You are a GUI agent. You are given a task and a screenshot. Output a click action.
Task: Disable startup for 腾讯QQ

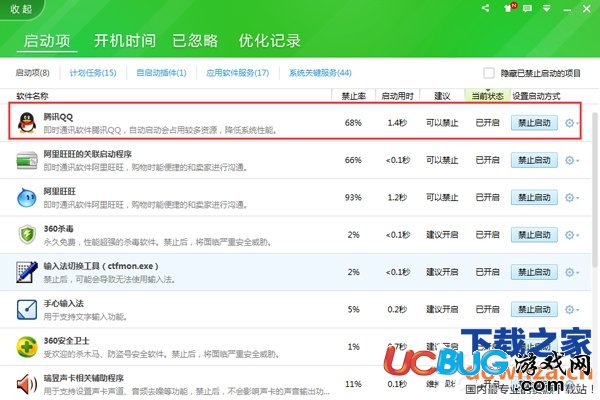(534, 123)
